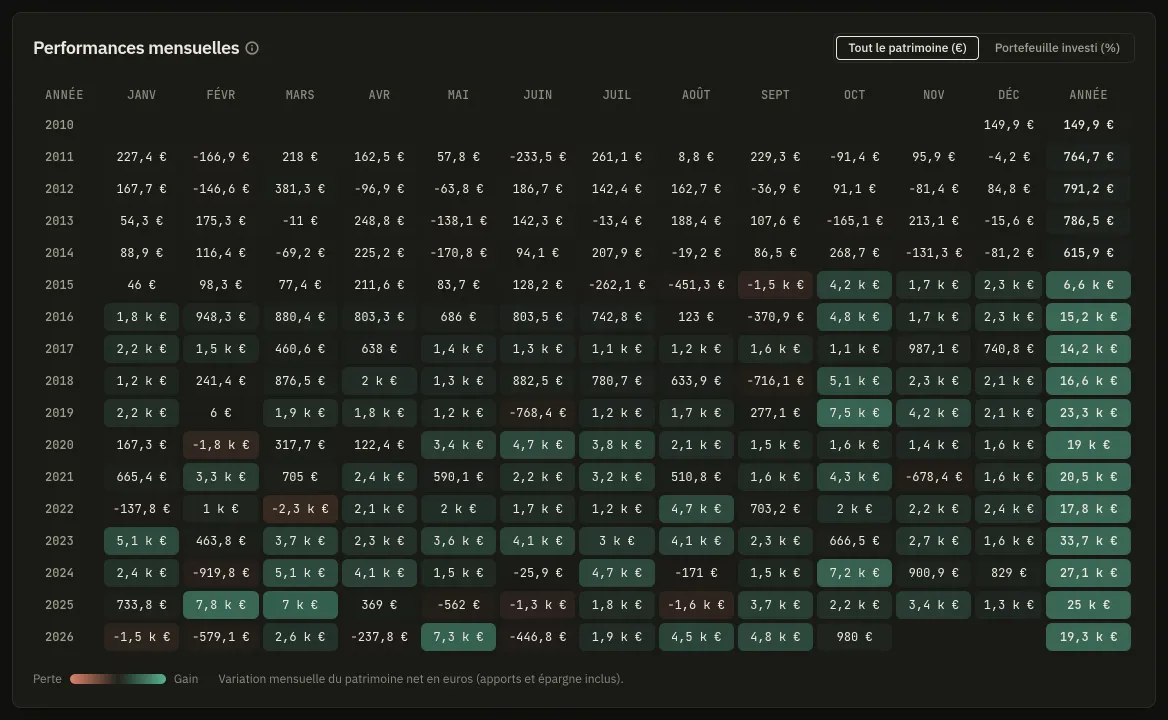Click the MARS column header
This screenshot has width=1168, height=720.
[x=300, y=95]
